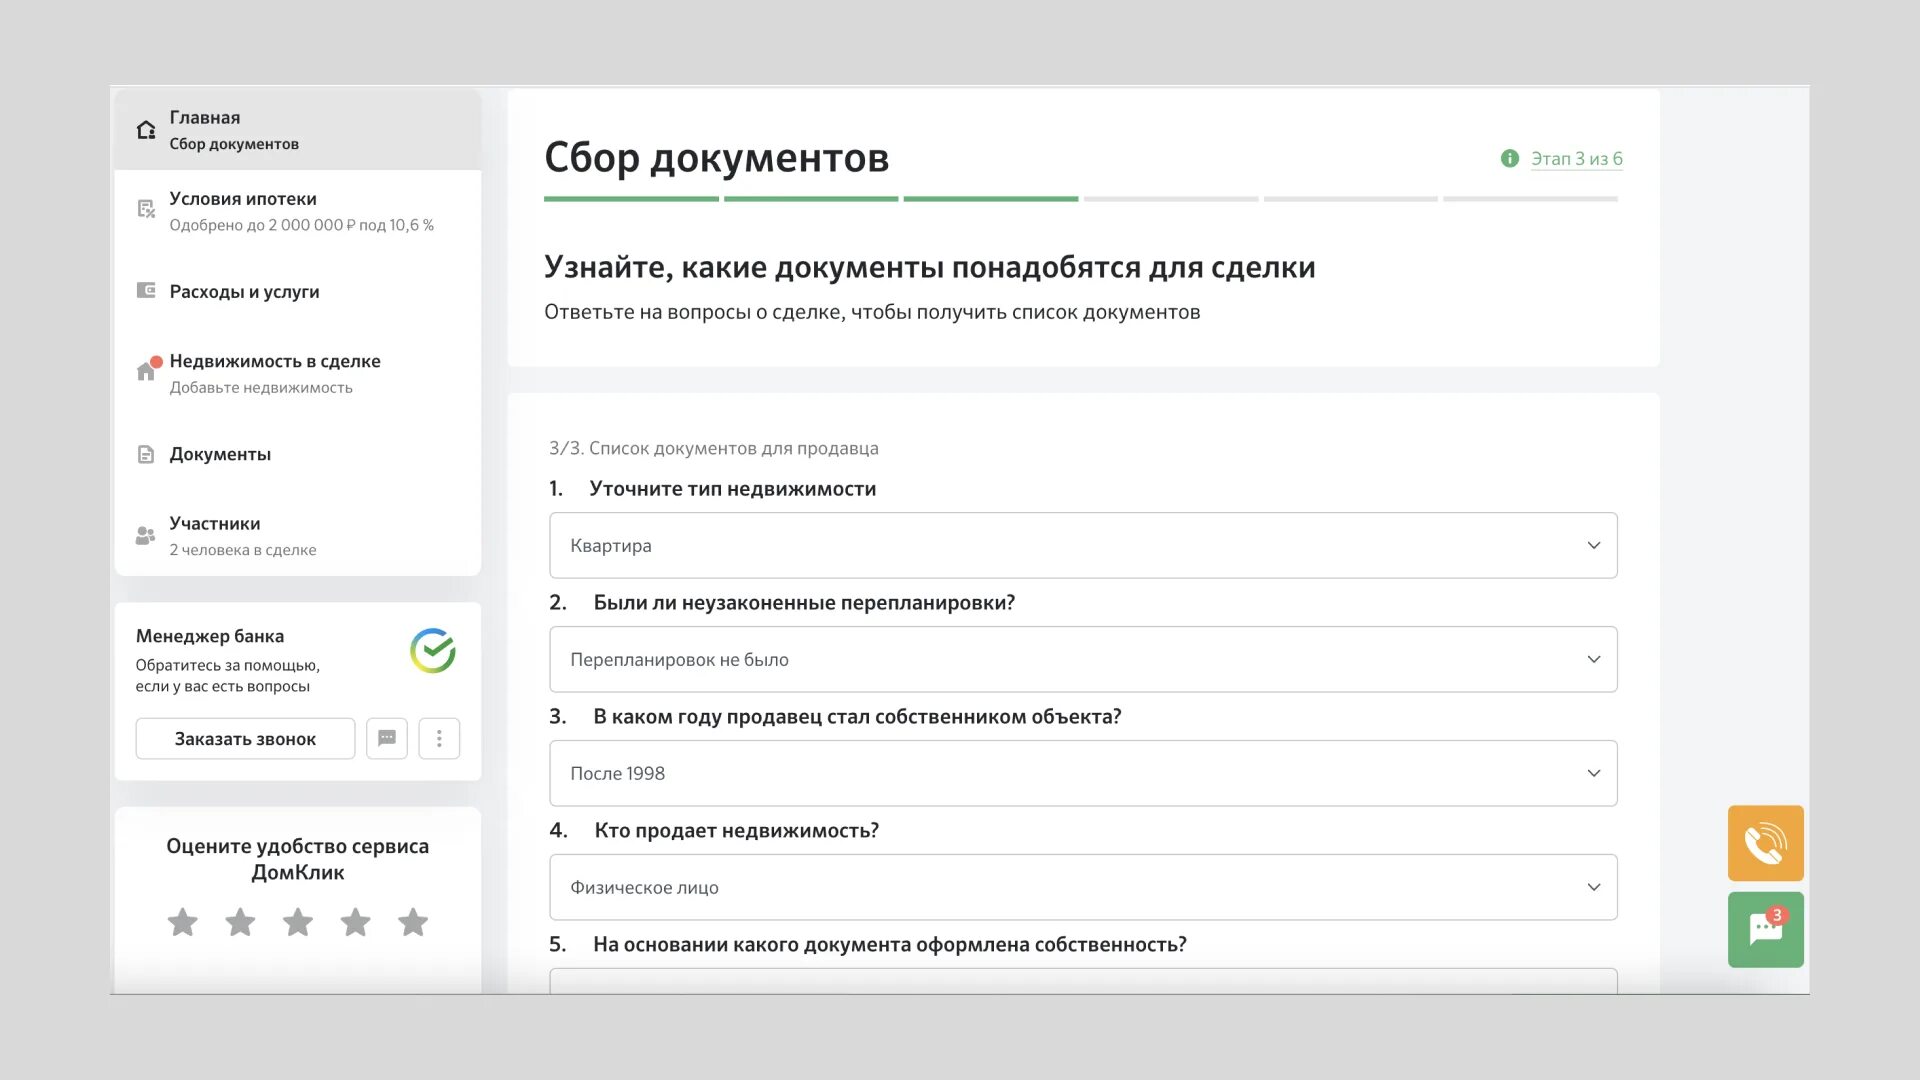
Task: Expand chevron of Физическое лицо field
Action: pos(1594,887)
